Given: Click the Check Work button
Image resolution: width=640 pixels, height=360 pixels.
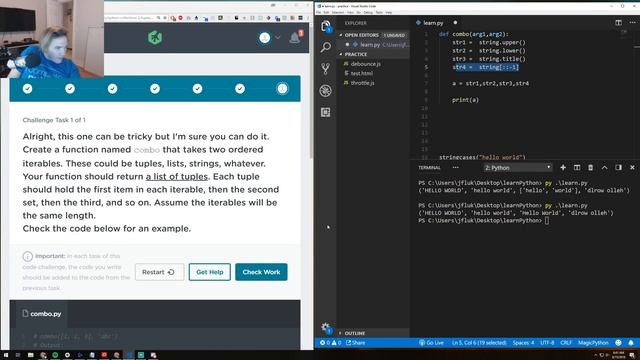Looking at the screenshot, I should (261, 272).
